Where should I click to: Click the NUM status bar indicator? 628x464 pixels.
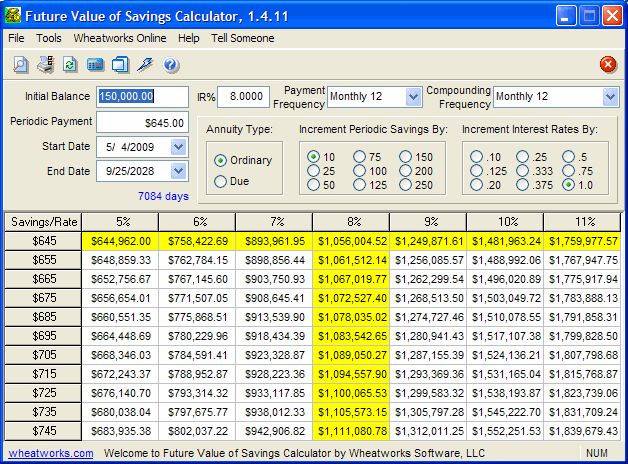596,453
